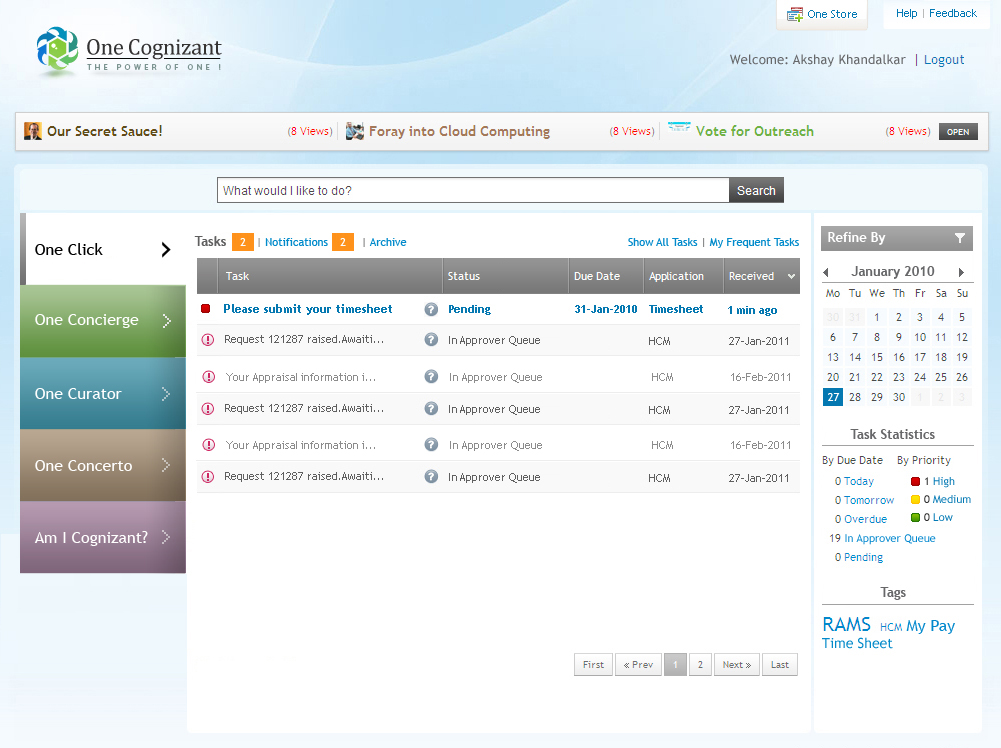Click the red priority icon on timesheet task
Image resolution: width=1001 pixels, height=748 pixels.
point(206,310)
